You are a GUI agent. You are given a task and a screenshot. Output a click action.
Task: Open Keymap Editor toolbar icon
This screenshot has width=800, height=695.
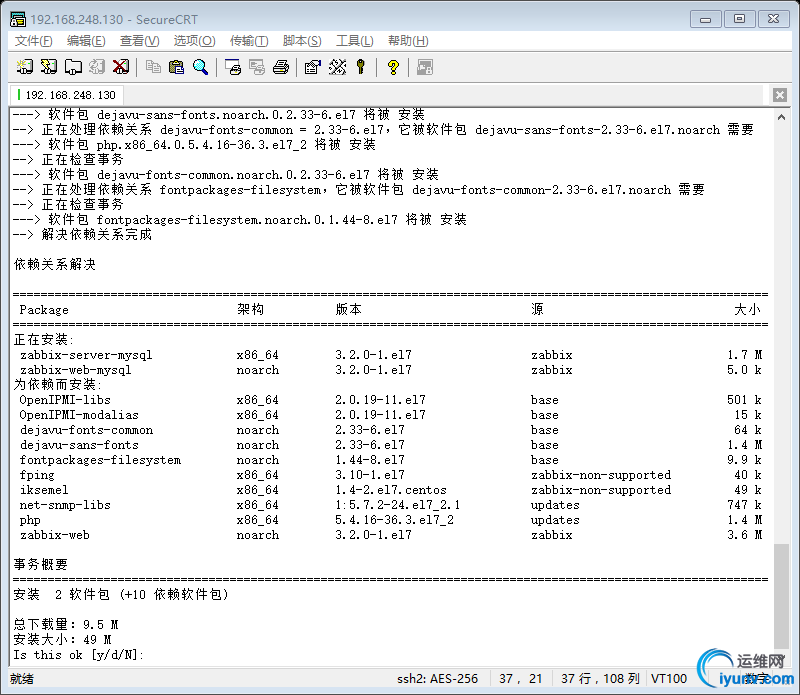tap(337, 67)
